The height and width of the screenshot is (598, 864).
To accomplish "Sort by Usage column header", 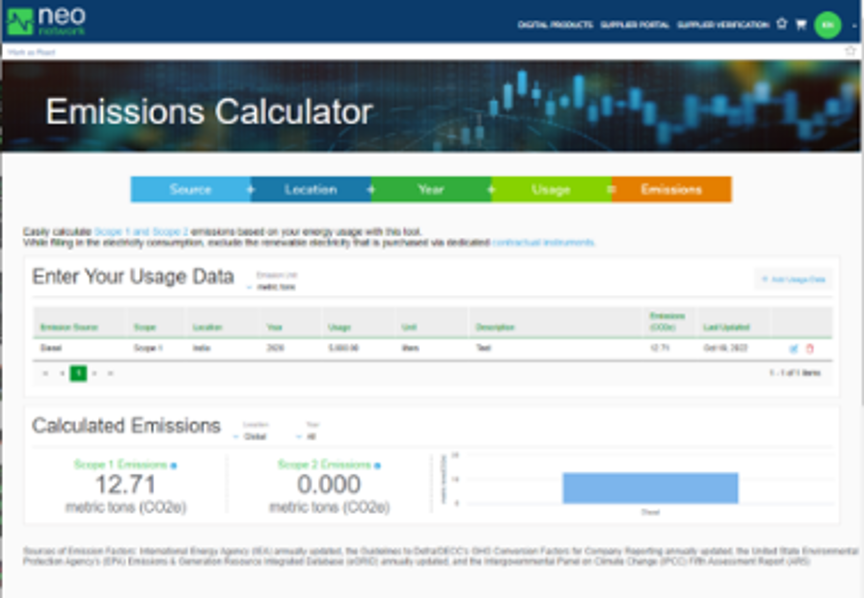I will point(339,327).
